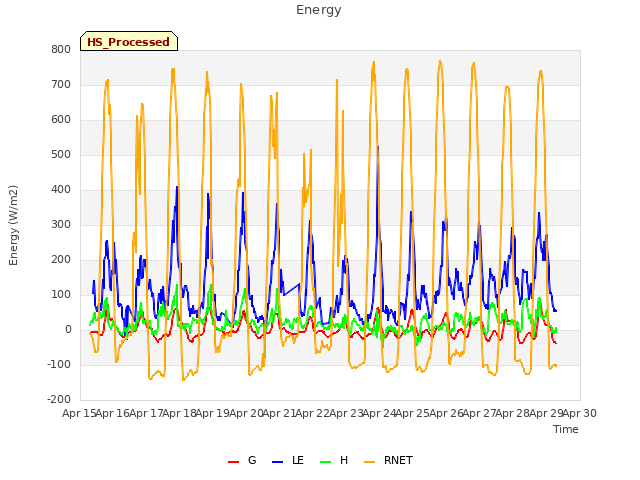Click the 400 y-axis tick label
This screenshot has height=480, width=640.
tap(61, 189)
